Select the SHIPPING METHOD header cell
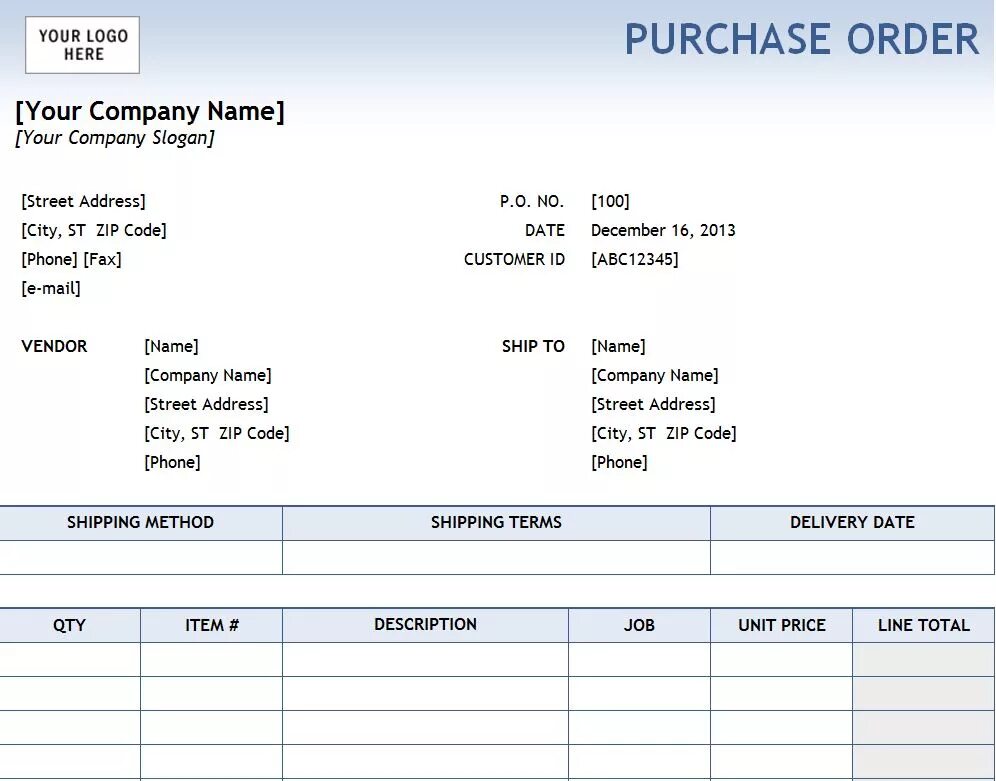Screen dimensions: 996x781 pyautogui.click(x=141, y=523)
